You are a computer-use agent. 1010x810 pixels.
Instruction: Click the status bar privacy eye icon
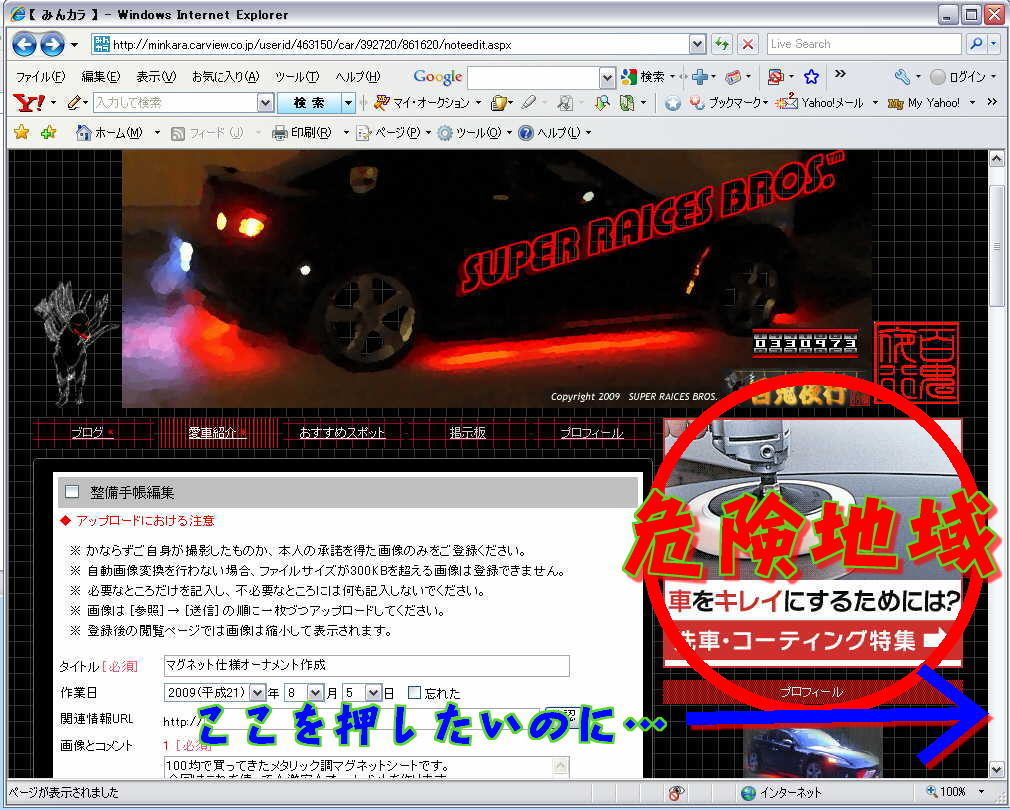tap(676, 792)
